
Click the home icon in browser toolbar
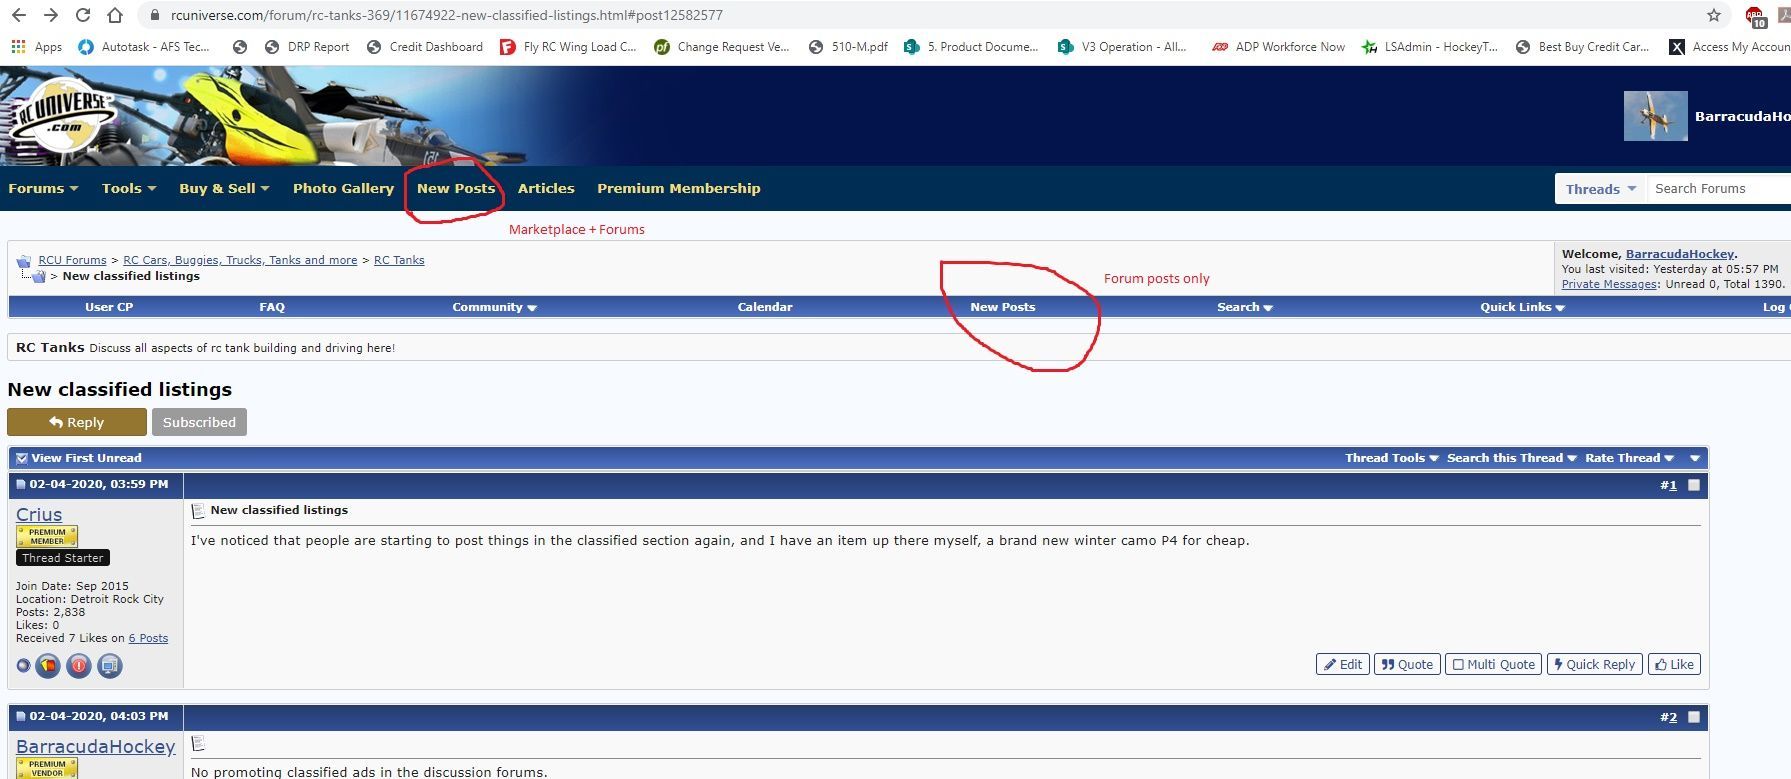coord(115,15)
